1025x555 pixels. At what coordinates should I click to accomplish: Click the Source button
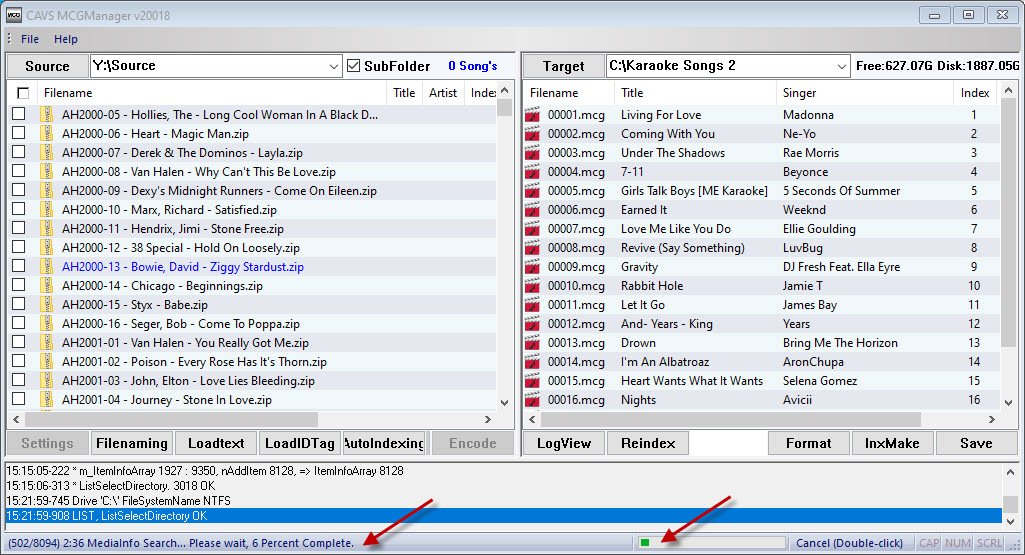coord(47,66)
